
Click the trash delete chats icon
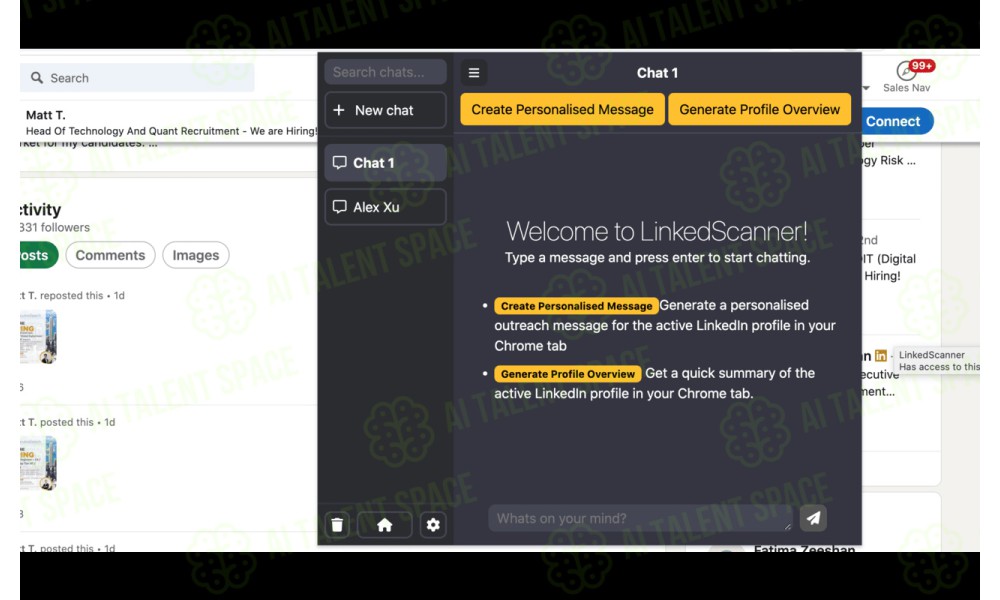[x=337, y=525]
